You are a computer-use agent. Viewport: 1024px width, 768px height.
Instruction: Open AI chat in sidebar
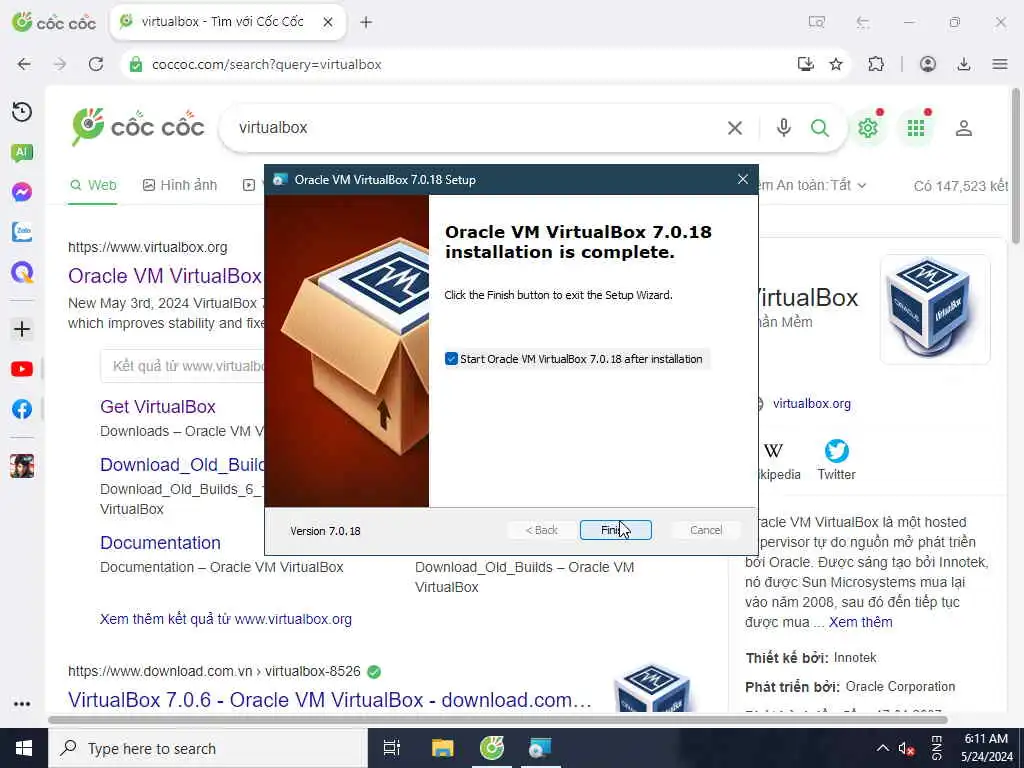click(x=22, y=153)
